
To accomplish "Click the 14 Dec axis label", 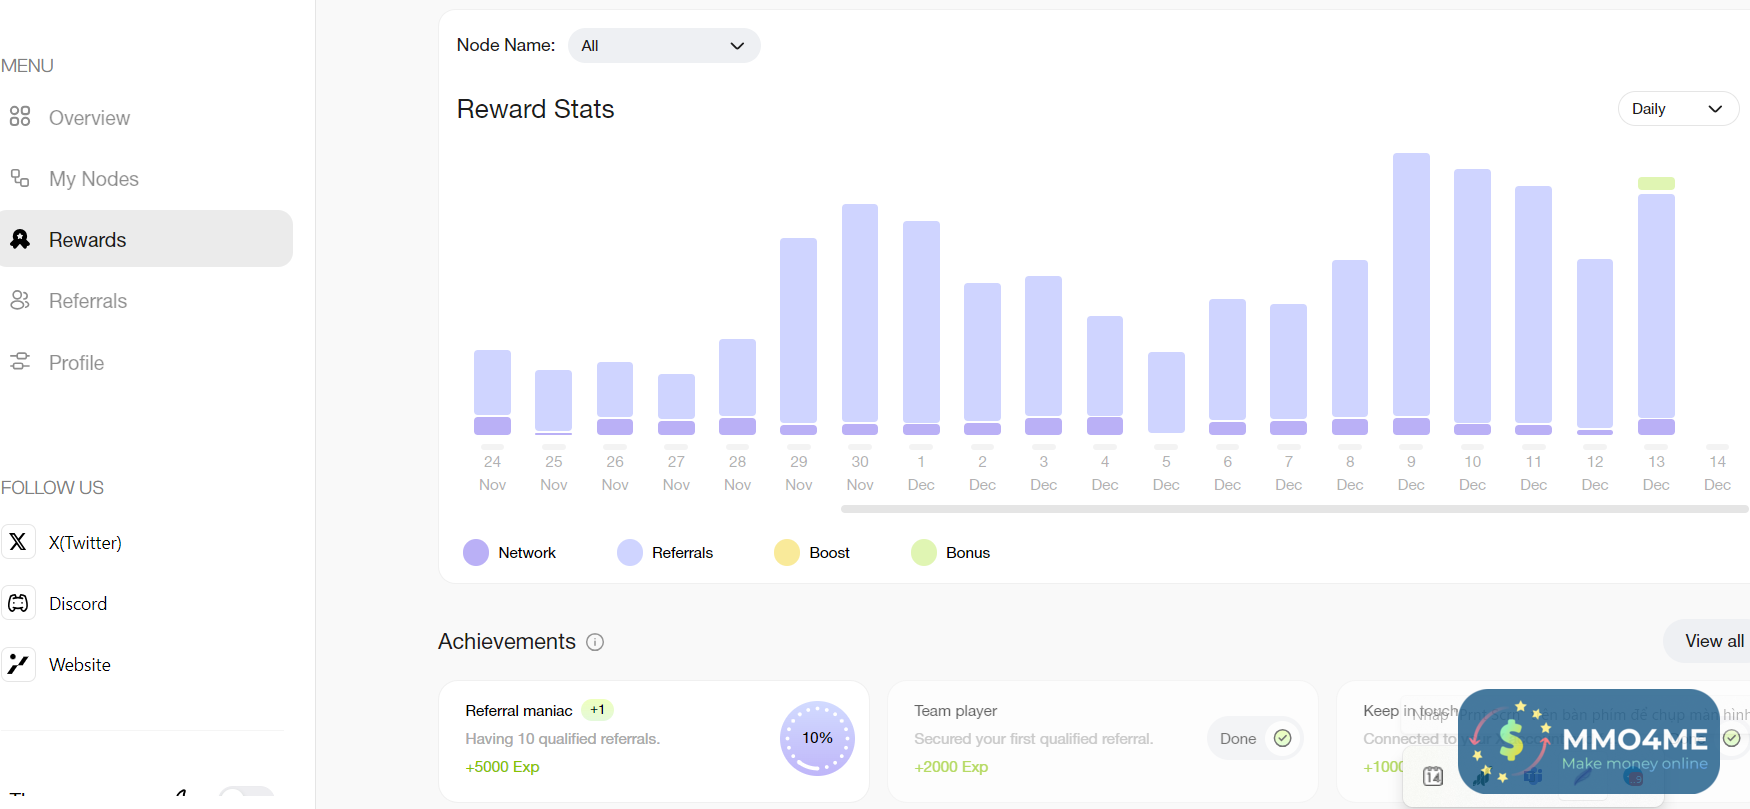I will (x=1717, y=473).
